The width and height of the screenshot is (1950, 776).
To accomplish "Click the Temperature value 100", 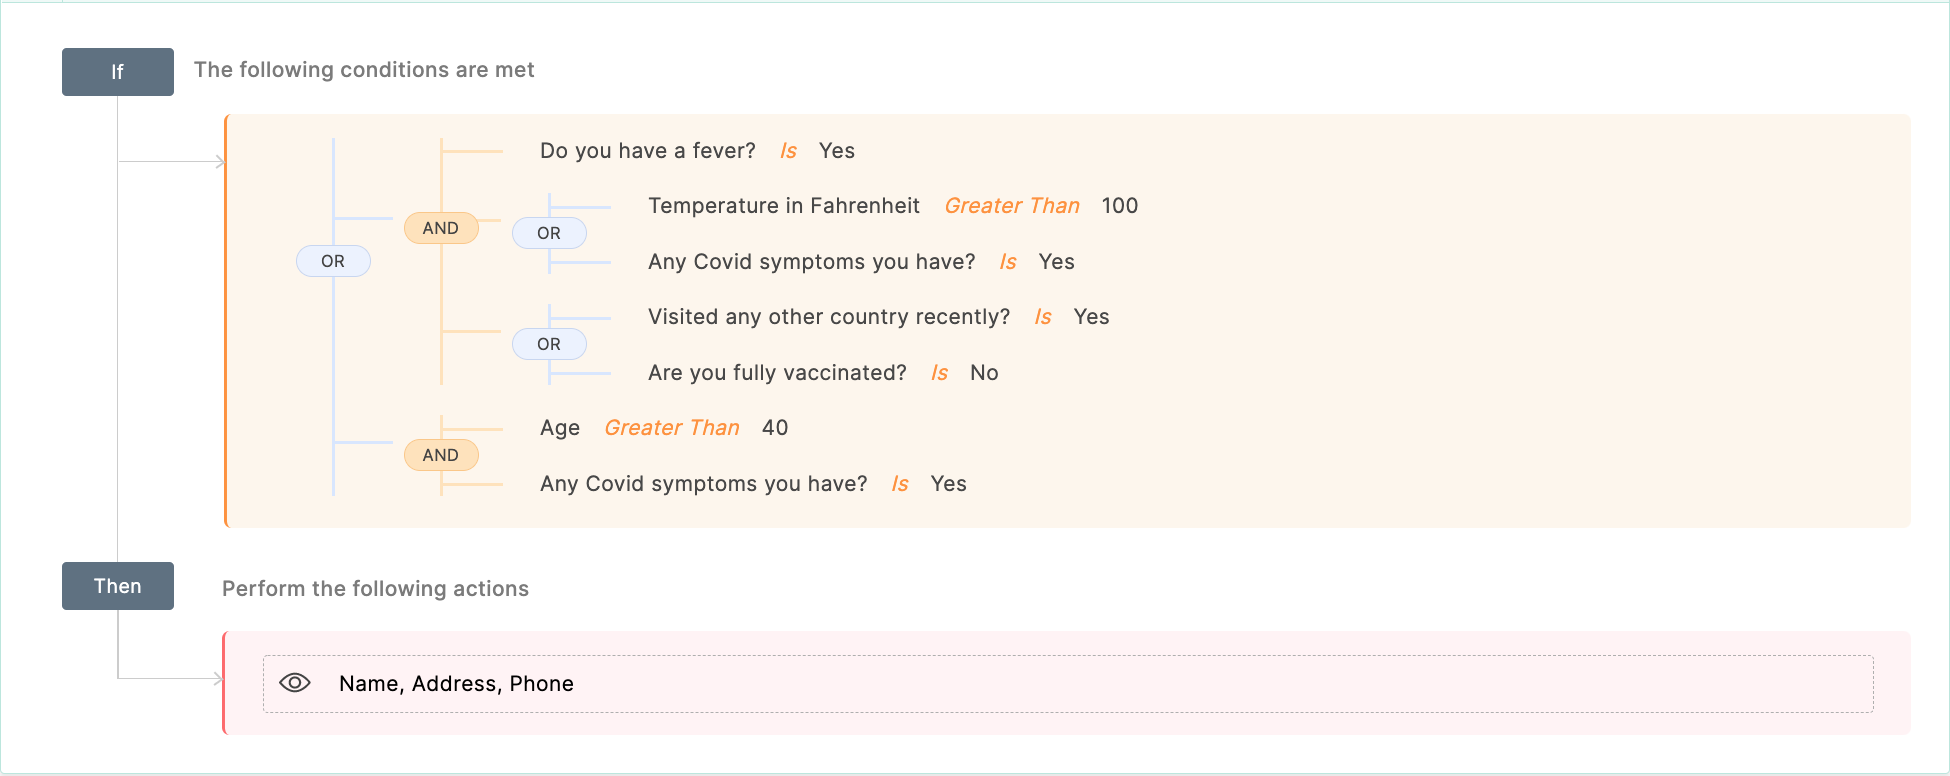I will tap(1120, 206).
